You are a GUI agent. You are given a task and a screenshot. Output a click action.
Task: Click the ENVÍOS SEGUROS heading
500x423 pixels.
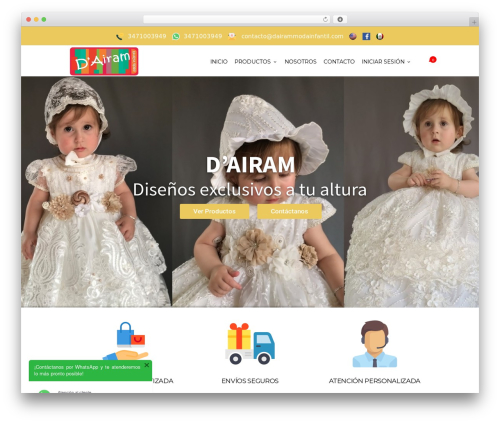coord(250,381)
